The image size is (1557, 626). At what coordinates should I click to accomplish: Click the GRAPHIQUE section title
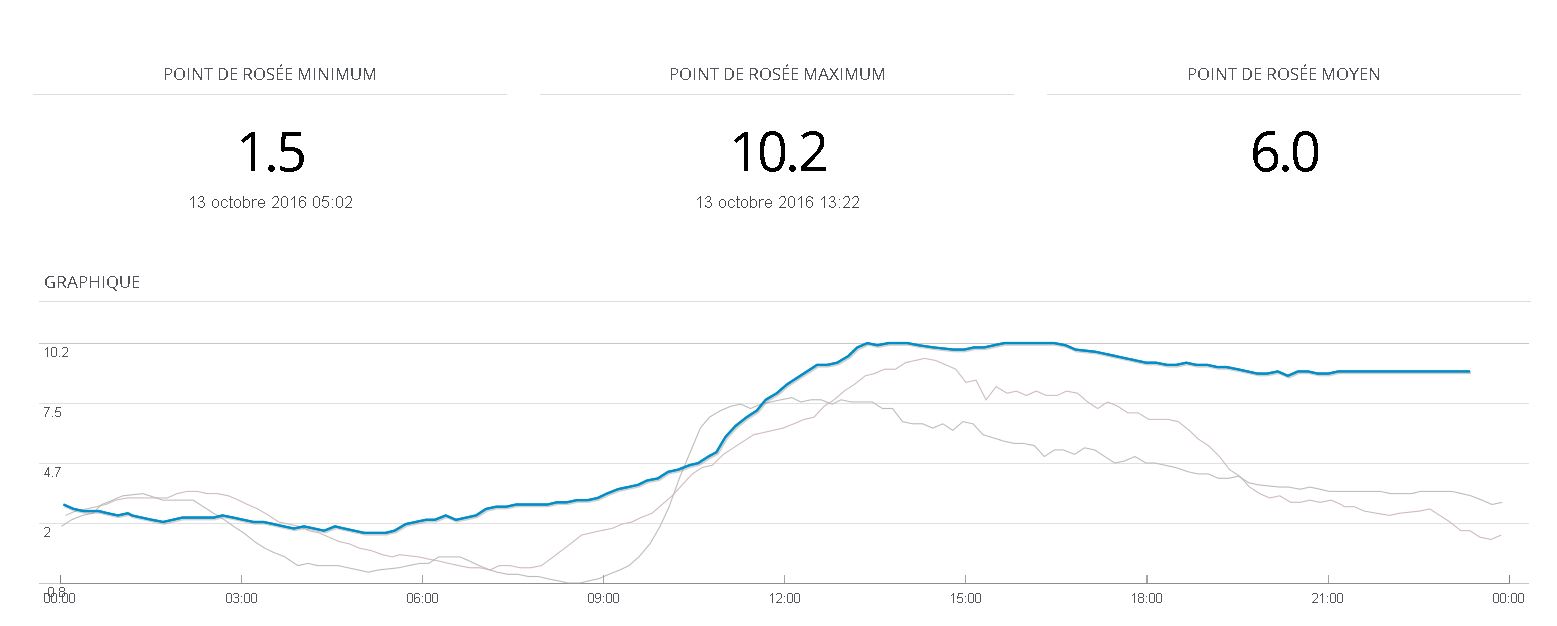(92, 282)
